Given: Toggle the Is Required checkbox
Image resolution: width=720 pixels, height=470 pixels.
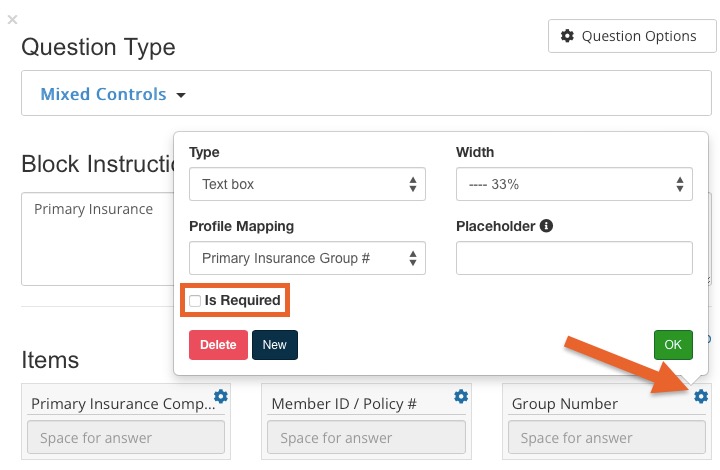Looking at the screenshot, I should coord(195,301).
